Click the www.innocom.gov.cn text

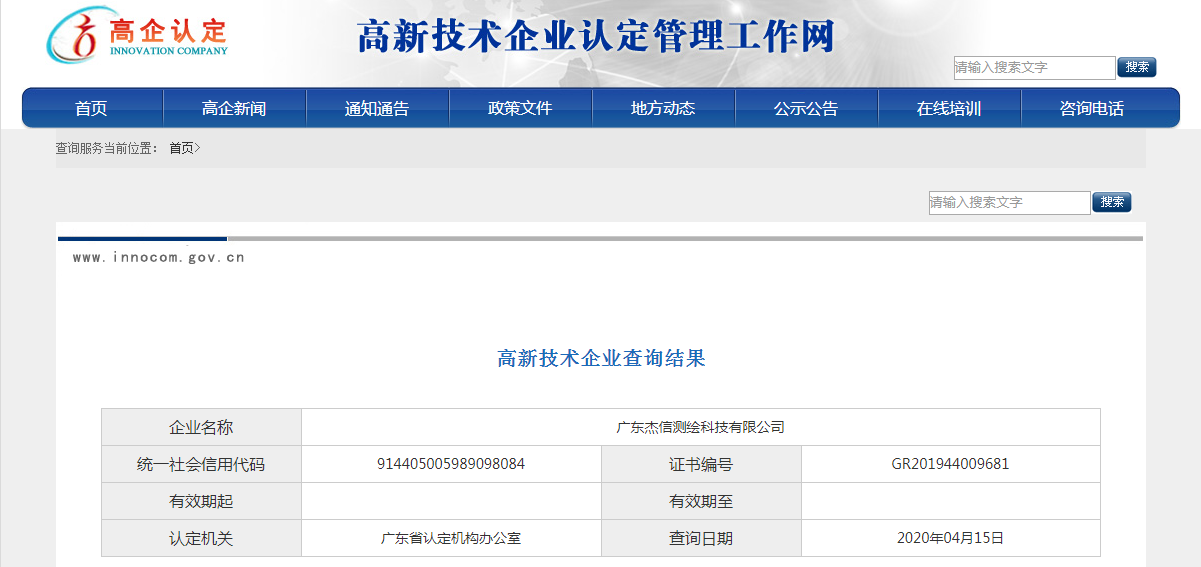click(159, 257)
